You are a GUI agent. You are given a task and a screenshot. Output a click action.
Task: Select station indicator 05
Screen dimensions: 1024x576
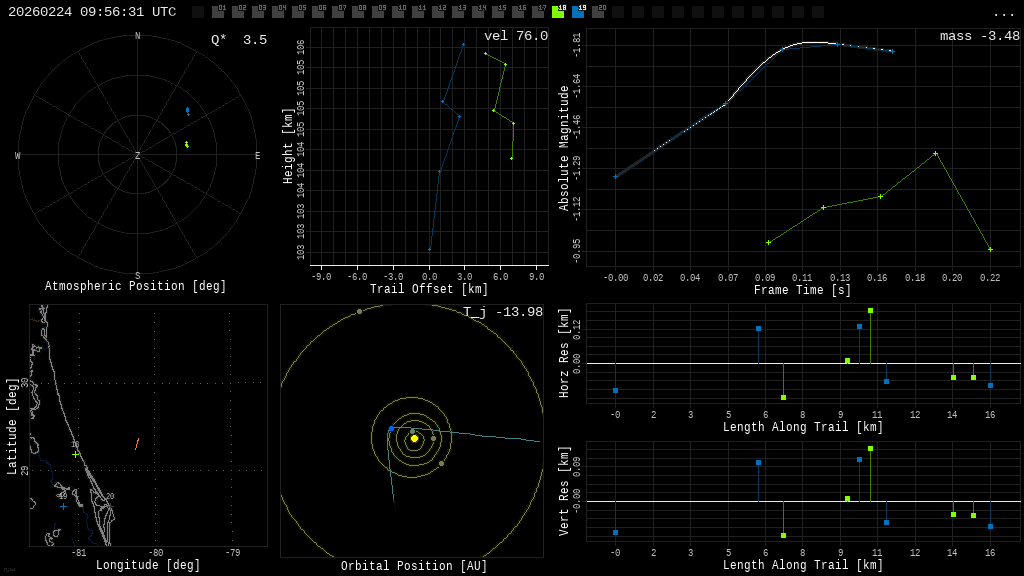[298, 11]
